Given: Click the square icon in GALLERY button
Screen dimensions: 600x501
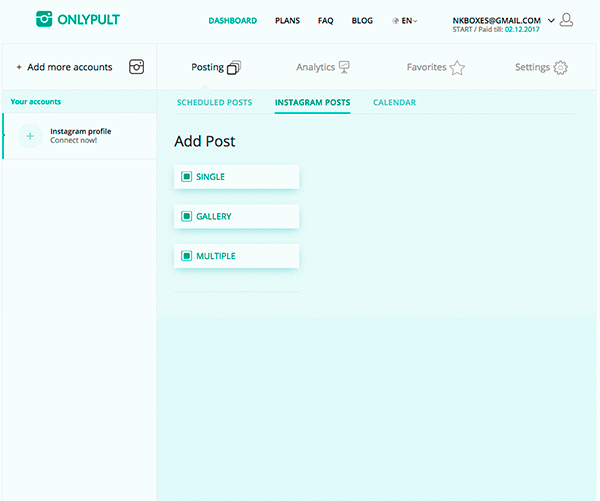Looking at the screenshot, I should [x=186, y=216].
